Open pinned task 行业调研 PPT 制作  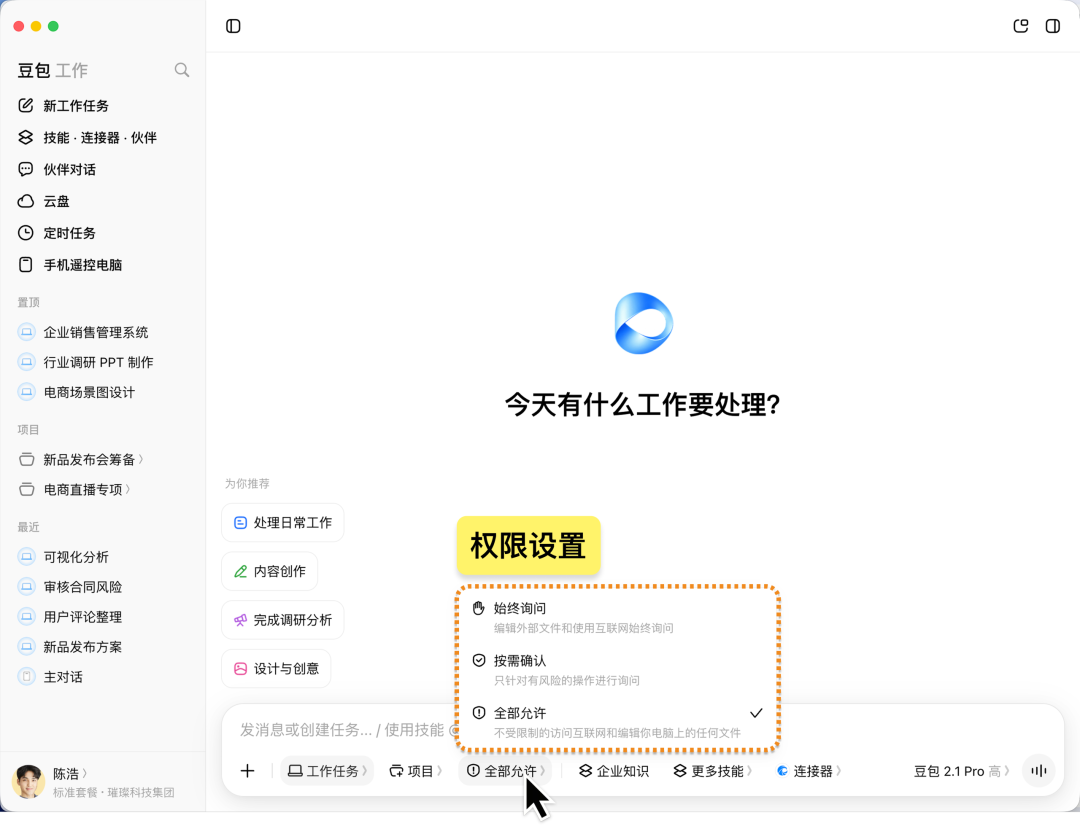click(x=103, y=362)
